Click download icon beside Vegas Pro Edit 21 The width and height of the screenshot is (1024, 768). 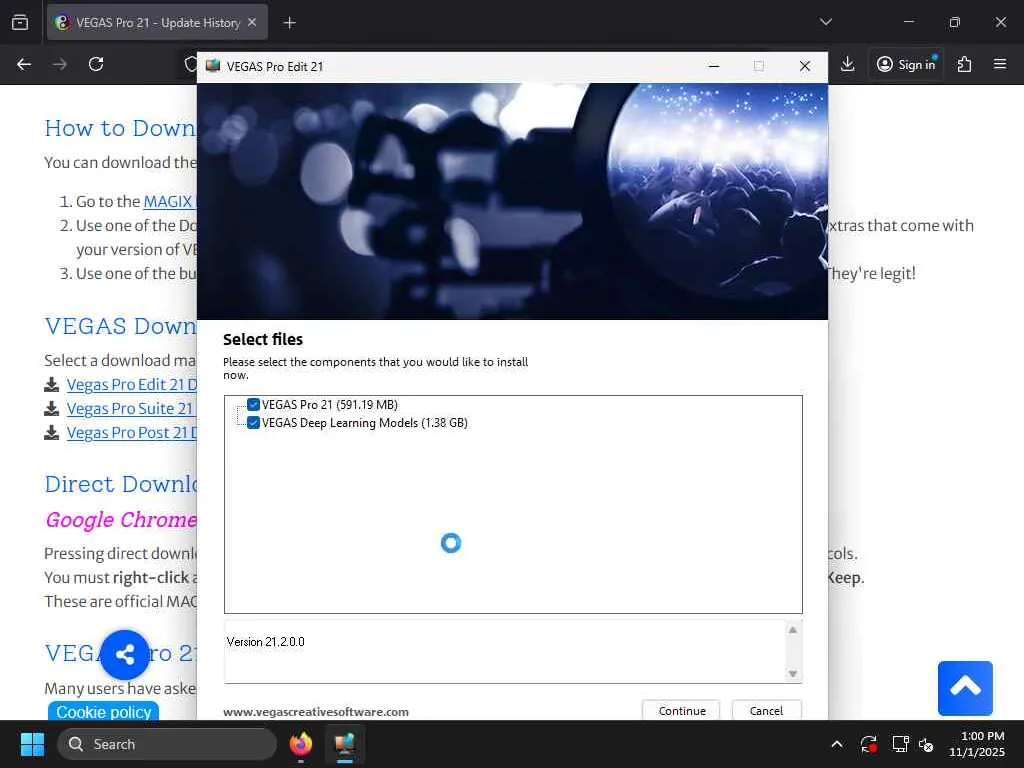(x=52, y=384)
